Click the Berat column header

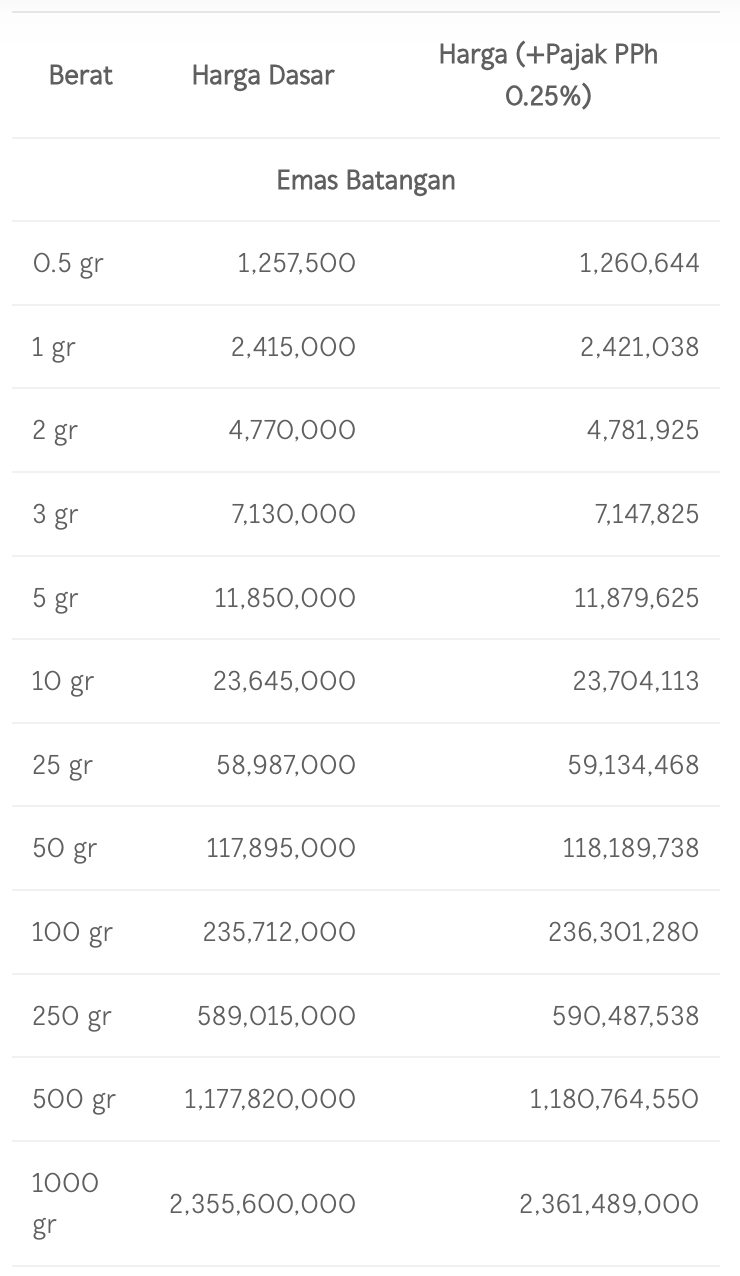point(81,75)
